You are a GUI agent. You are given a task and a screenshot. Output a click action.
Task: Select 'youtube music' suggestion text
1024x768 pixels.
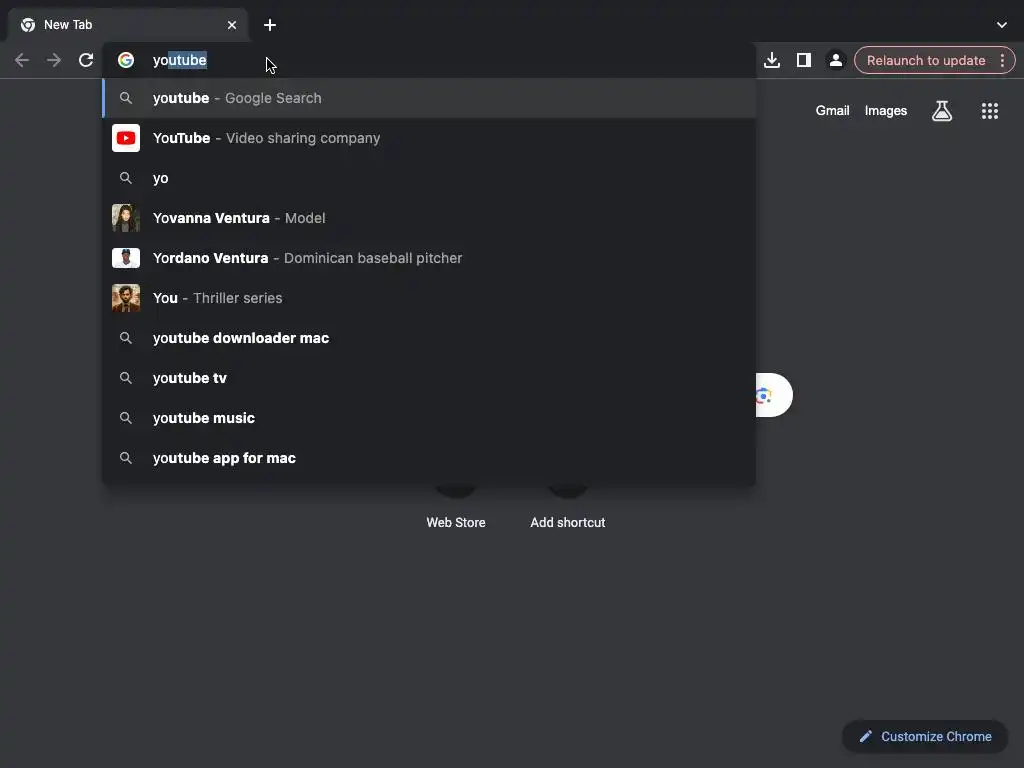coord(204,418)
